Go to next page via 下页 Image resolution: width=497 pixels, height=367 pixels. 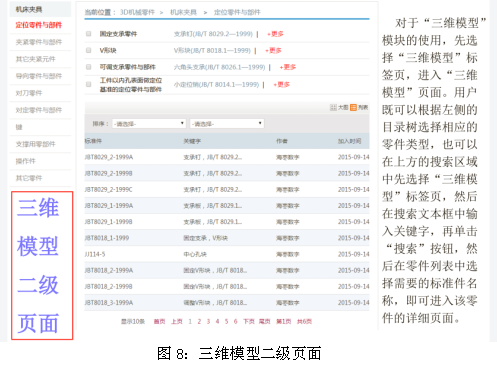pos(249,321)
